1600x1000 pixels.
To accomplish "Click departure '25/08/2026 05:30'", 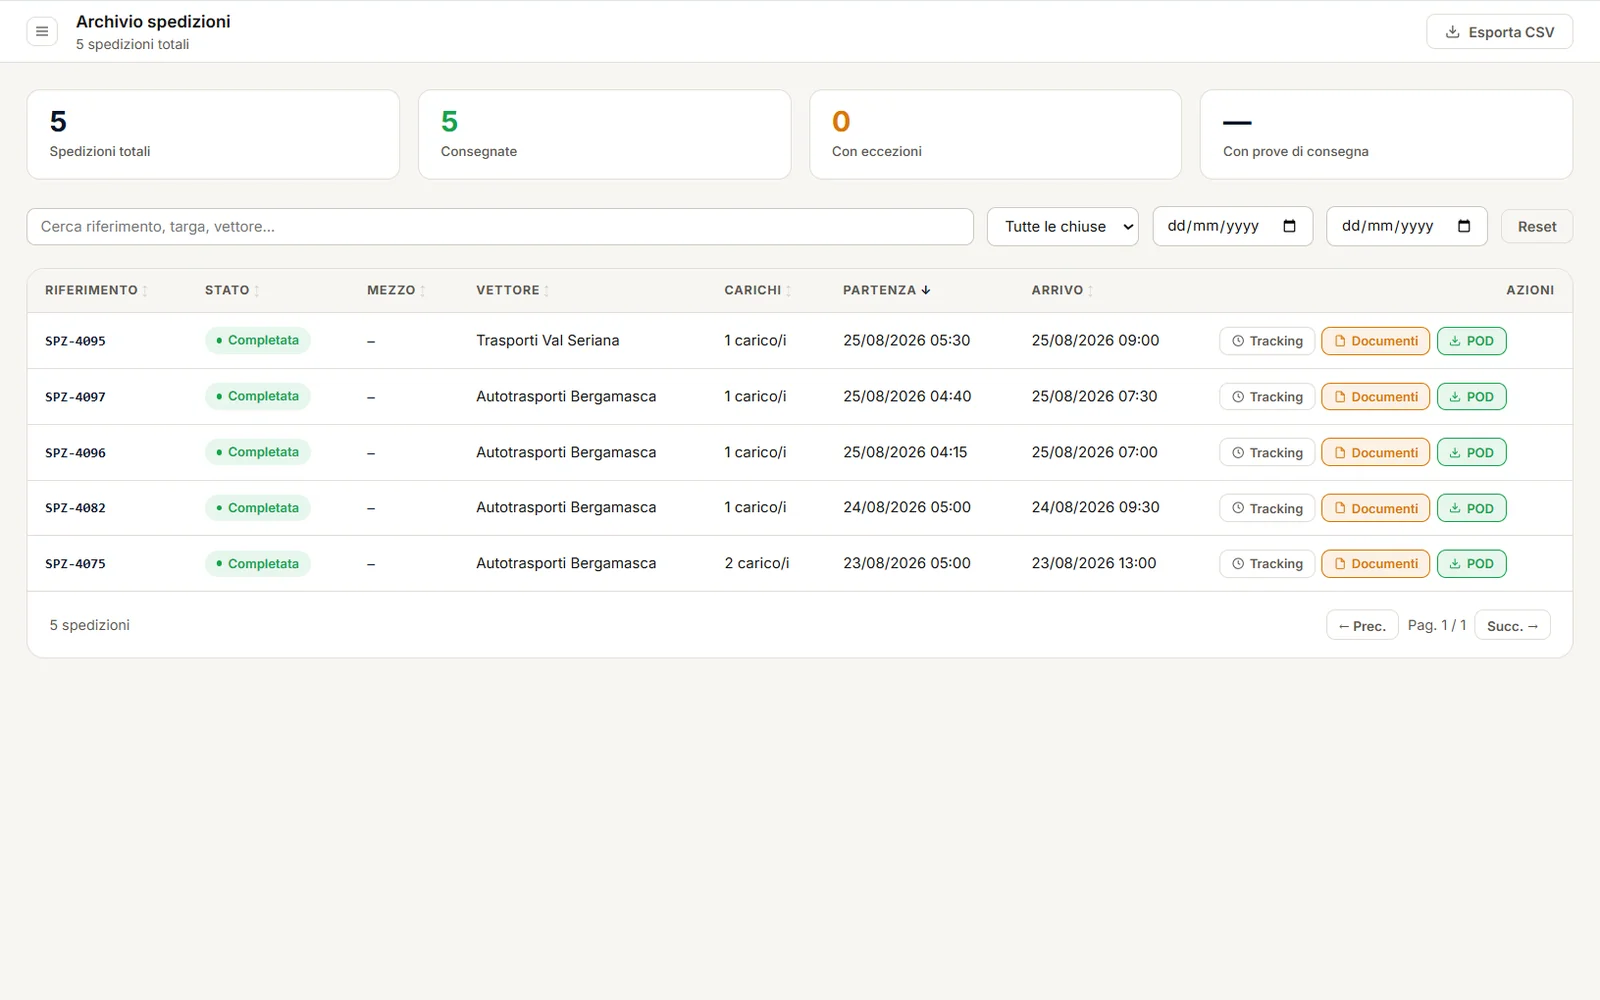I will (906, 340).
